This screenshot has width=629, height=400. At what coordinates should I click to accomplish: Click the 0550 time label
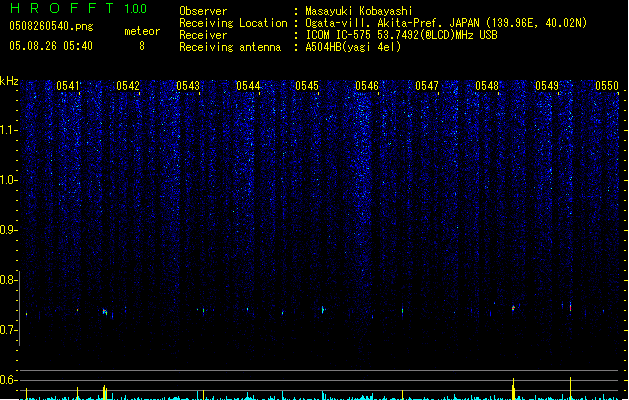607,86
